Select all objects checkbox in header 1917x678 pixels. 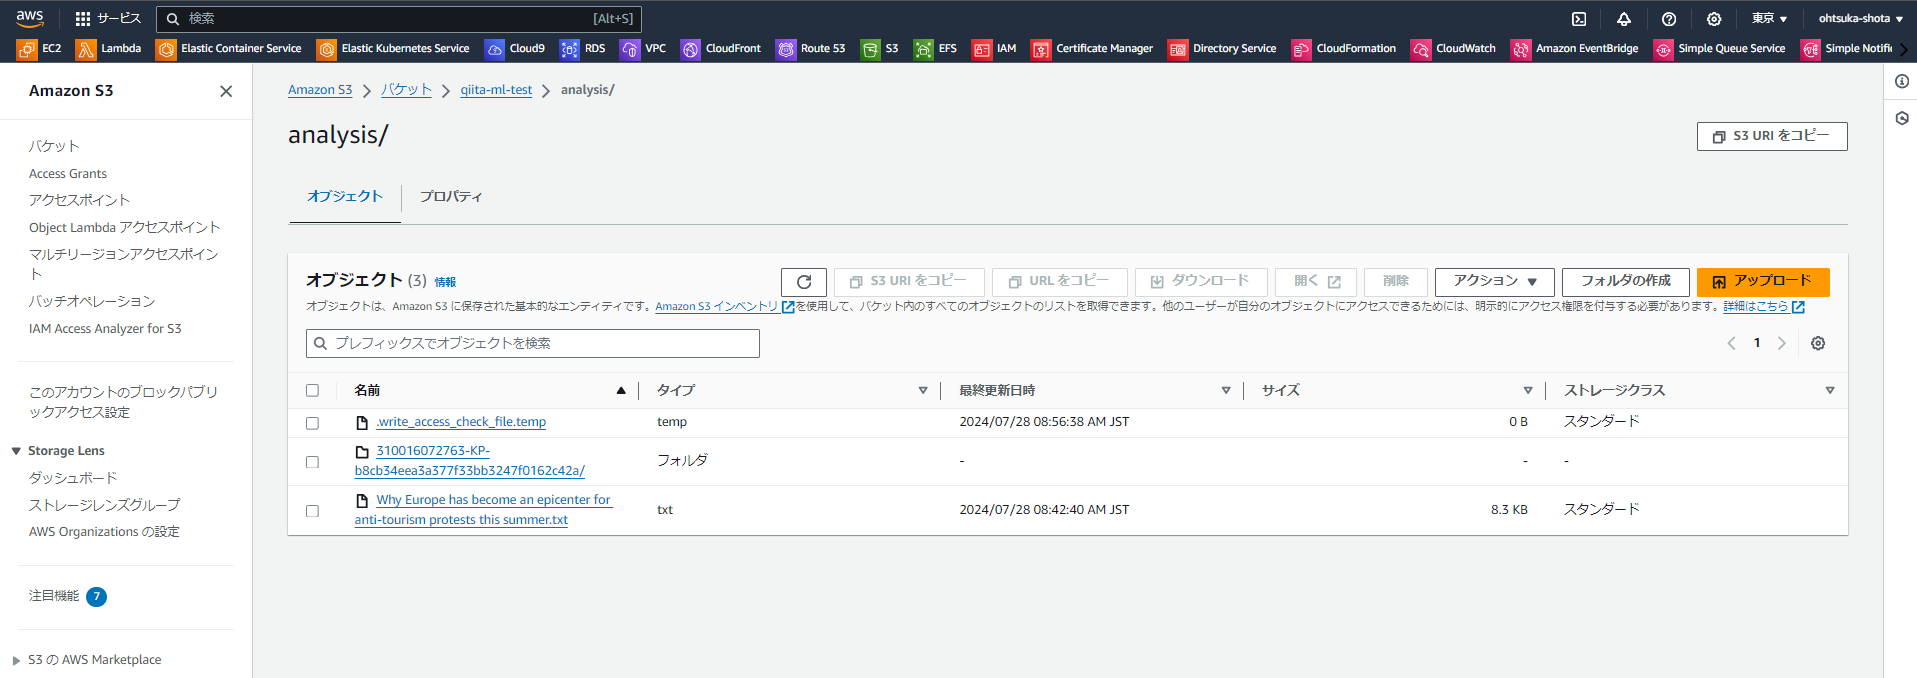312,391
